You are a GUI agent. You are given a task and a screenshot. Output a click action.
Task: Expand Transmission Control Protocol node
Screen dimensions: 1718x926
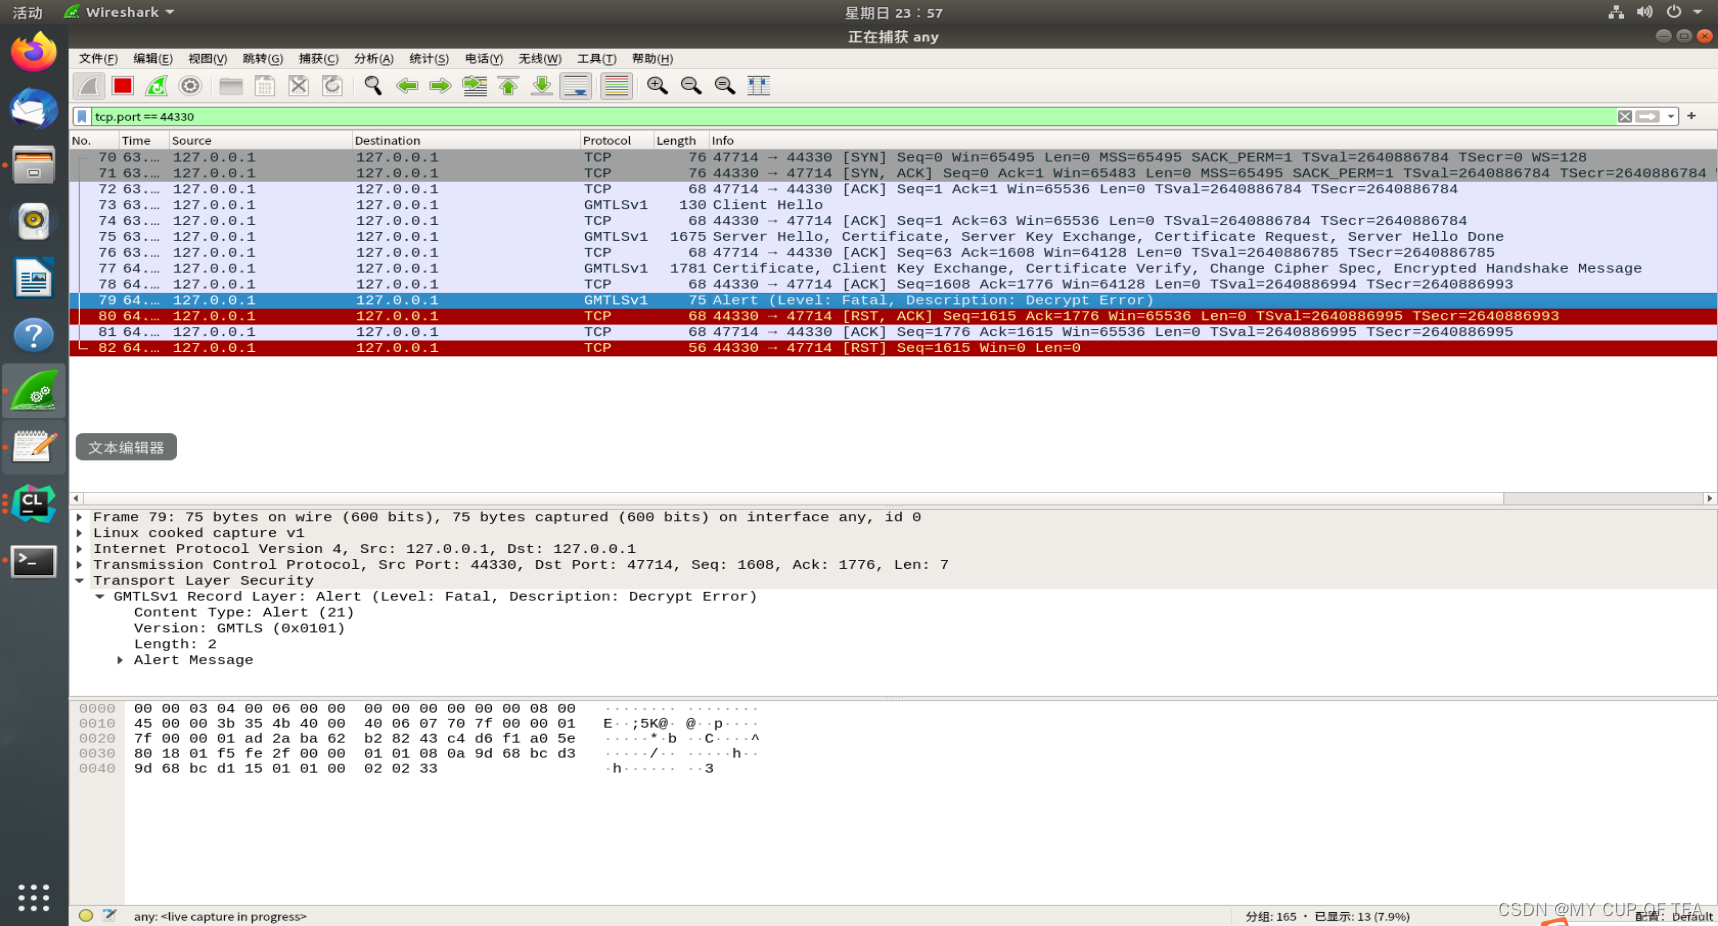80,565
